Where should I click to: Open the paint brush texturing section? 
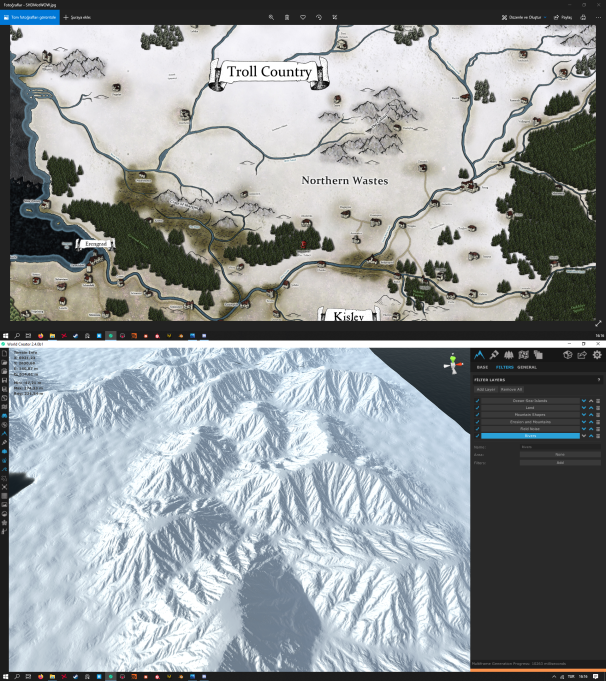point(494,355)
